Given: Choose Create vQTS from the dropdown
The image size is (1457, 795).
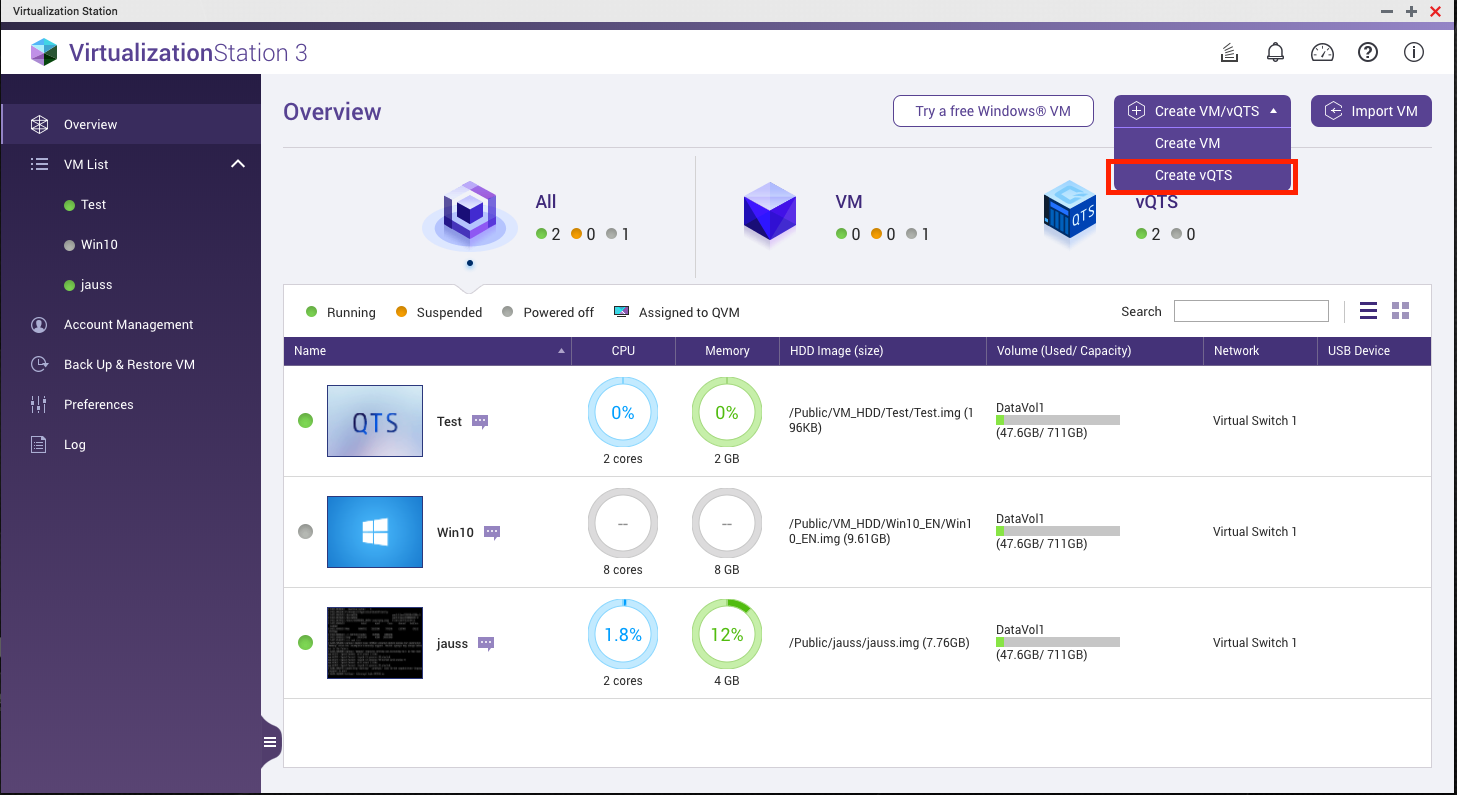Looking at the screenshot, I should pyautogui.click(x=1202, y=175).
